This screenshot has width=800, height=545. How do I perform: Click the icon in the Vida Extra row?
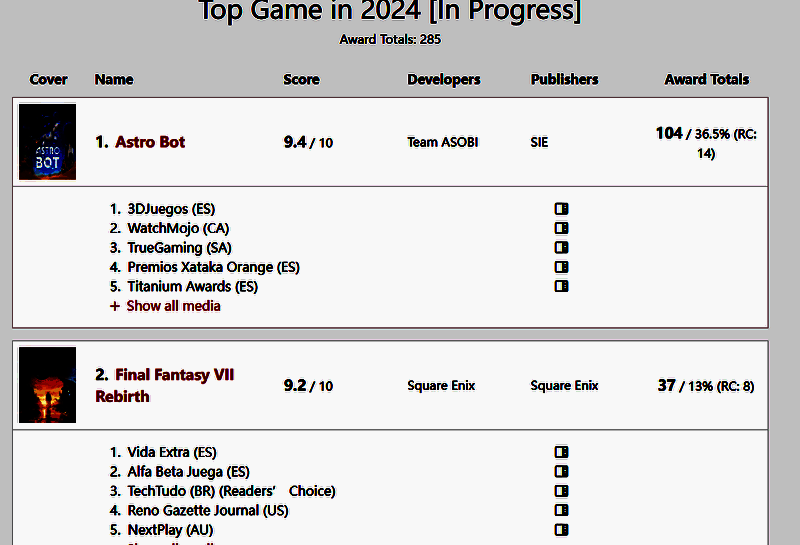coord(561,452)
